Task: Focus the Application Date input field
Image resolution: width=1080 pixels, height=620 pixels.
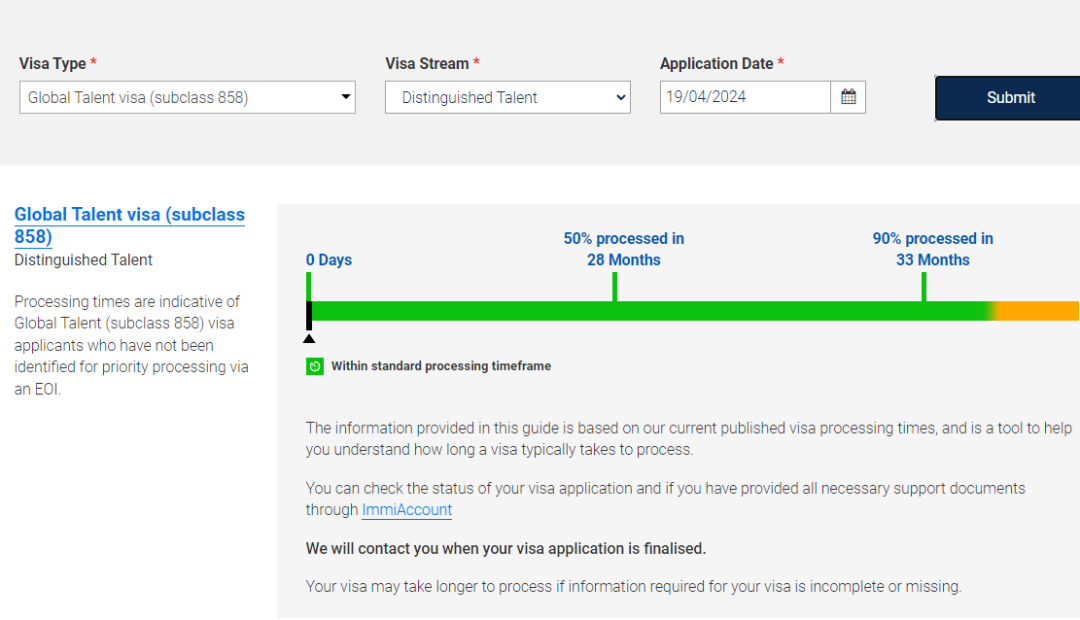Action: click(745, 97)
